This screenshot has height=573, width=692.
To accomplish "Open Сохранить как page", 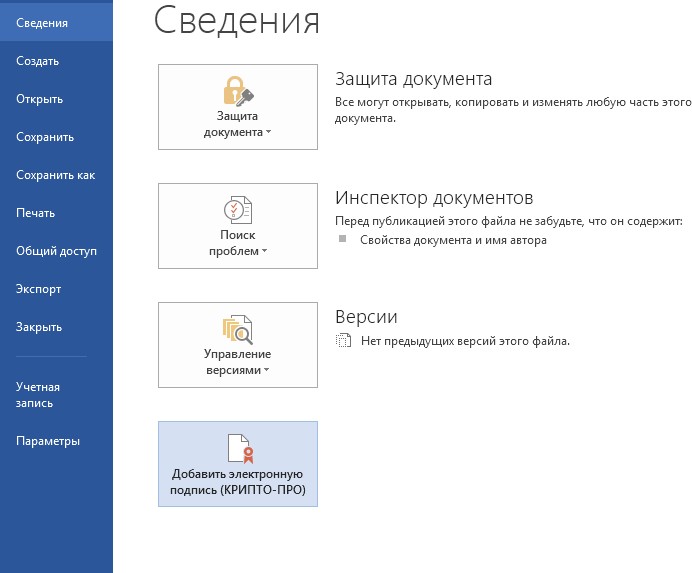I will 55,175.
